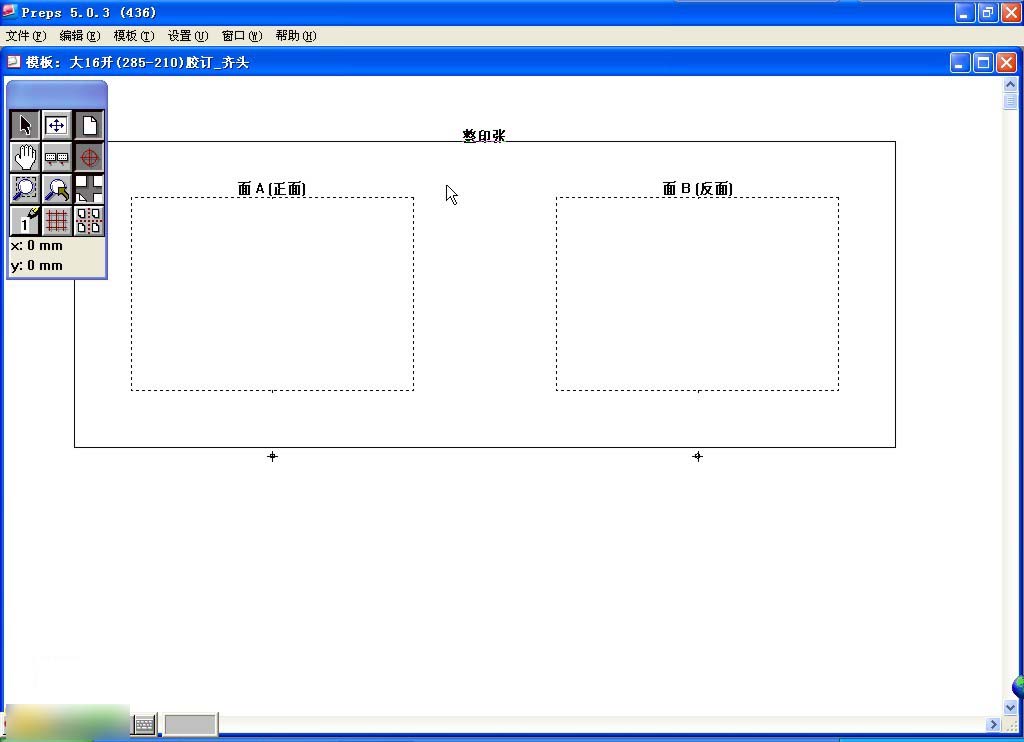Click the 整印张 sheet label
The image size is (1024, 742).
point(484,135)
